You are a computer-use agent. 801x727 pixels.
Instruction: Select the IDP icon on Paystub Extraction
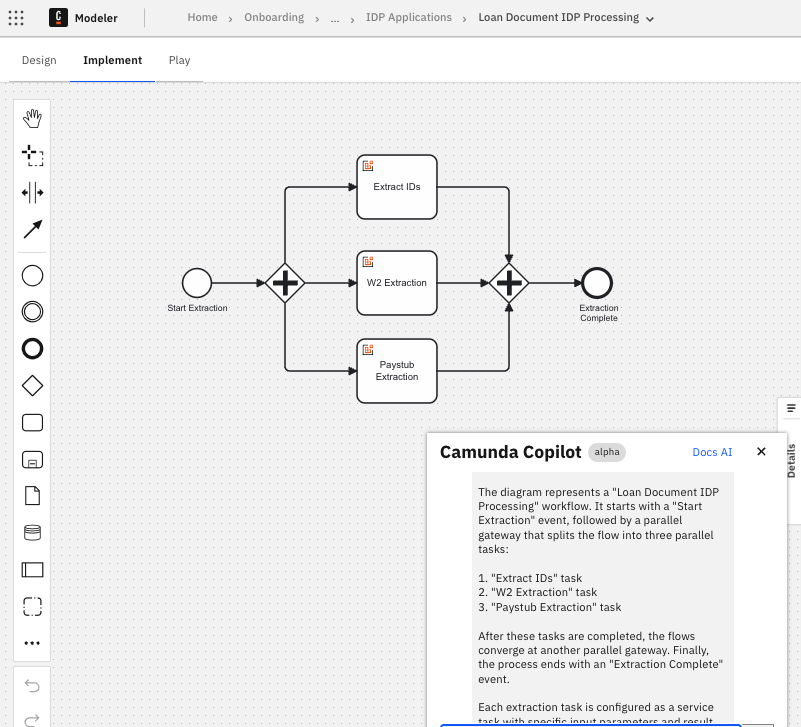pyautogui.click(x=368, y=349)
